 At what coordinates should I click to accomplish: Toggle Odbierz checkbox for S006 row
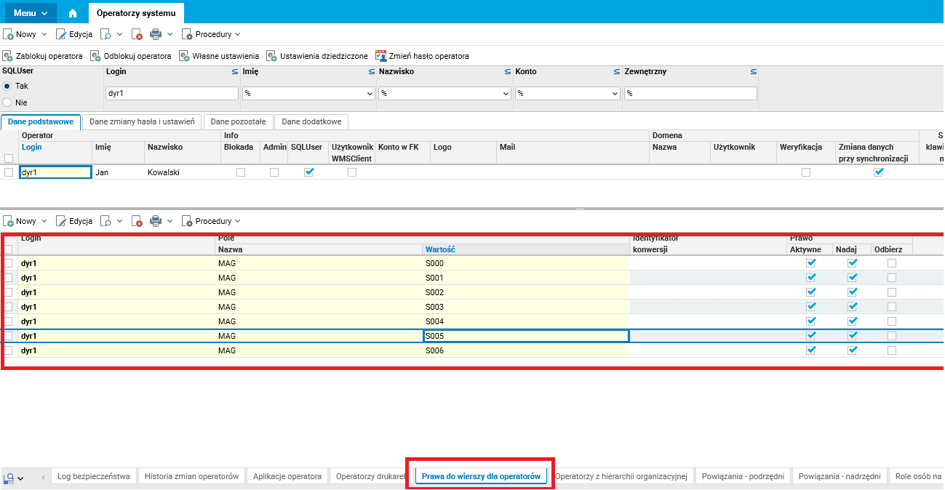(891, 350)
